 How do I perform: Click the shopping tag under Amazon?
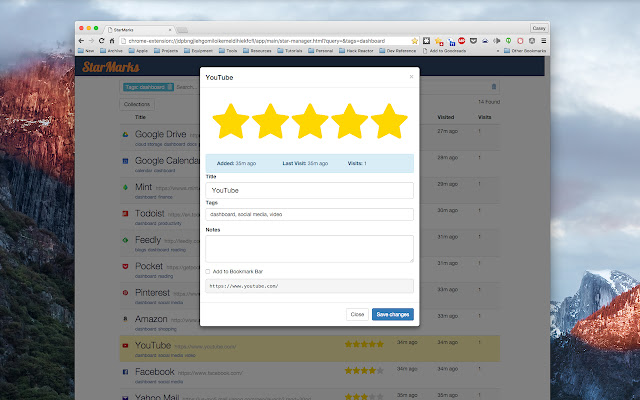(167, 329)
